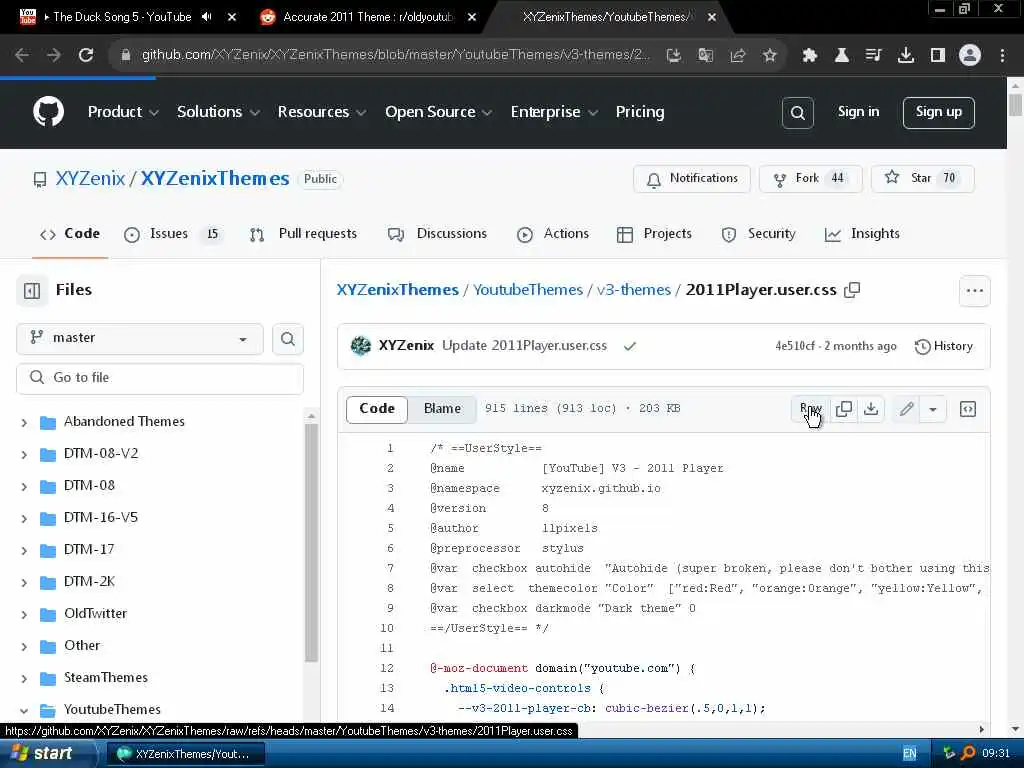Open the master branch selector
Screen dimensions: 1024x768
click(x=140, y=338)
